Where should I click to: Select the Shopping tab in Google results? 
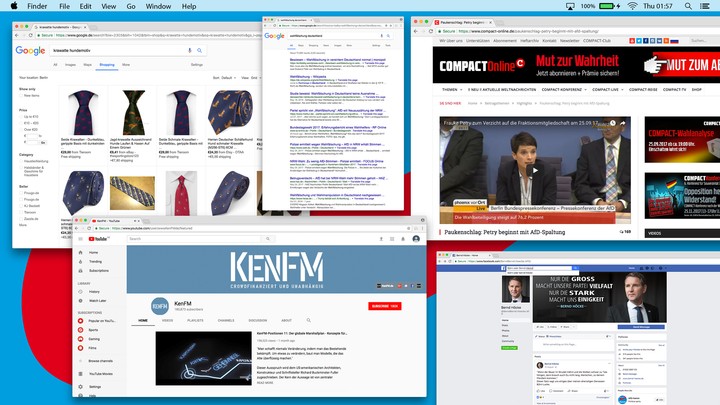[x=107, y=65]
